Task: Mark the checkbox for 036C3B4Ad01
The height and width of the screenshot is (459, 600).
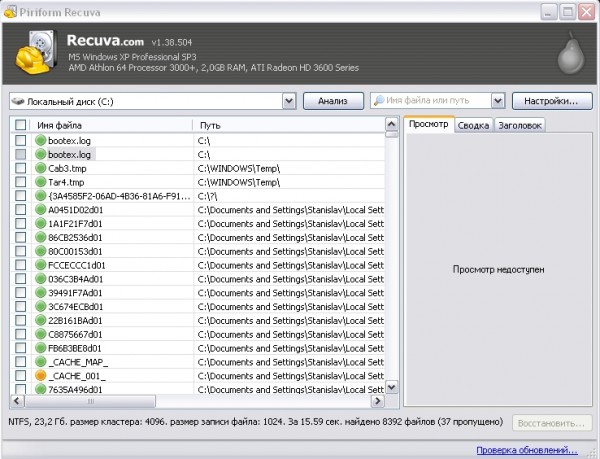Action: [20, 279]
